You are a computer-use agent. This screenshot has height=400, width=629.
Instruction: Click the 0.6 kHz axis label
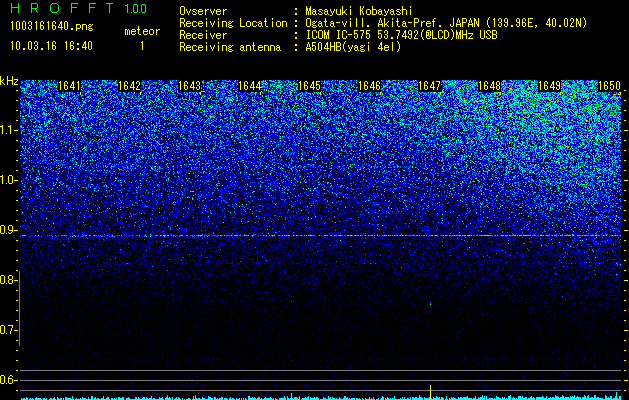pyautogui.click(x=7, y=380)
